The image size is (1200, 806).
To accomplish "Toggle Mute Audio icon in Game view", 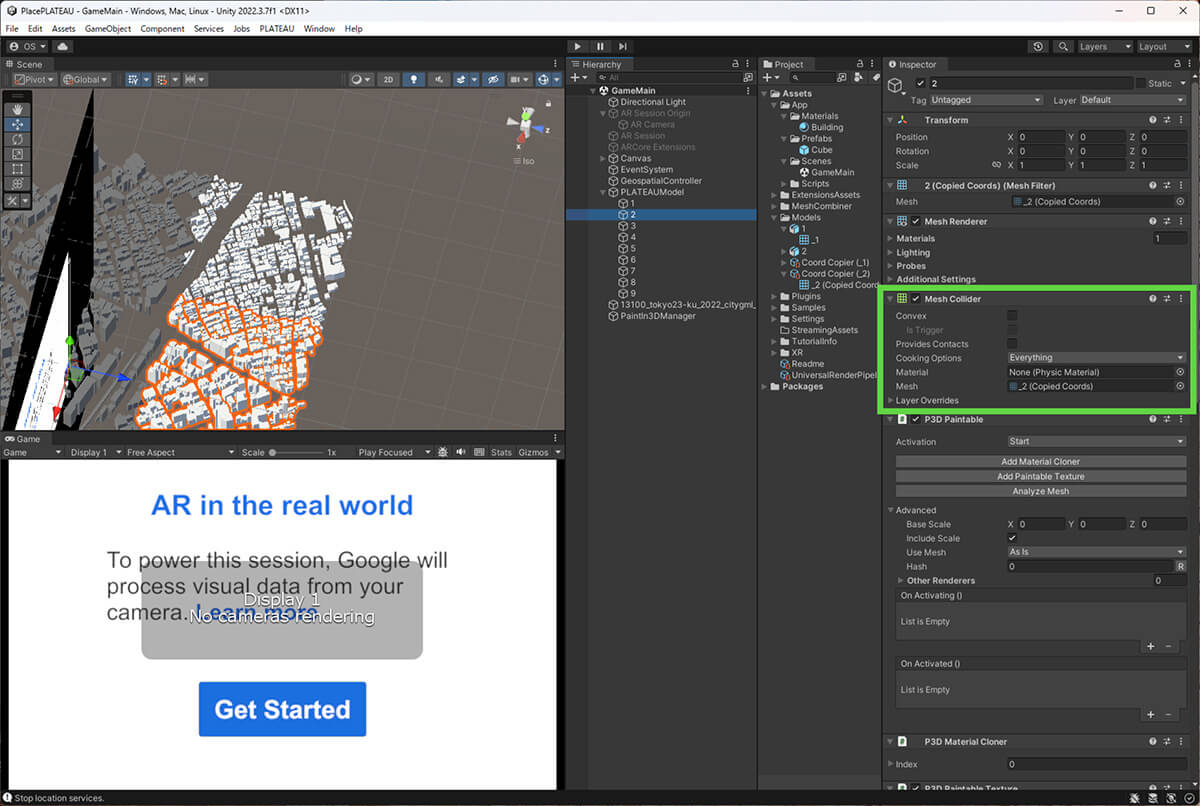I will 461,452.
